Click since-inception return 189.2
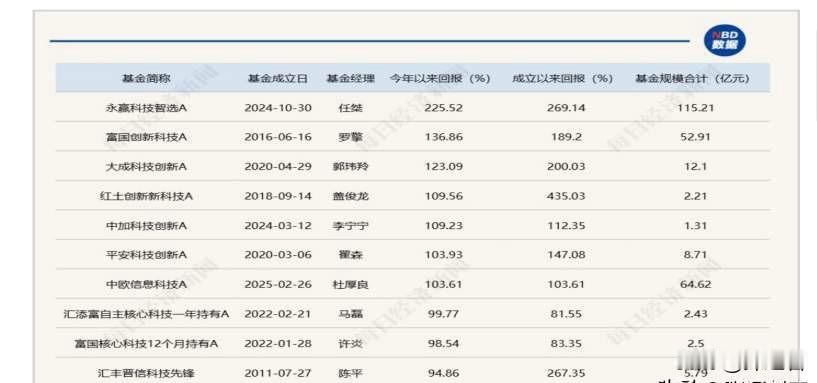The height and width of the screenshot is (383, 817). pyautogui.click(x=566, y=137)
